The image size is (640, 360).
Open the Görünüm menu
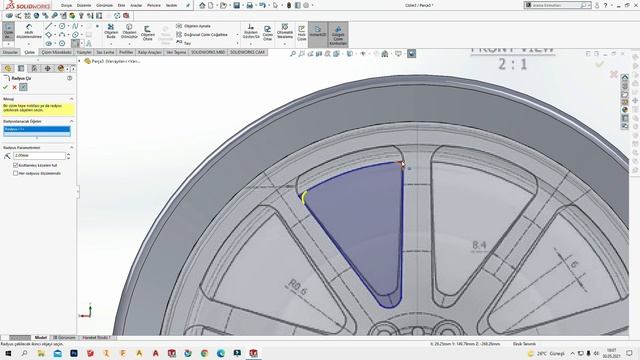(104, 5)
